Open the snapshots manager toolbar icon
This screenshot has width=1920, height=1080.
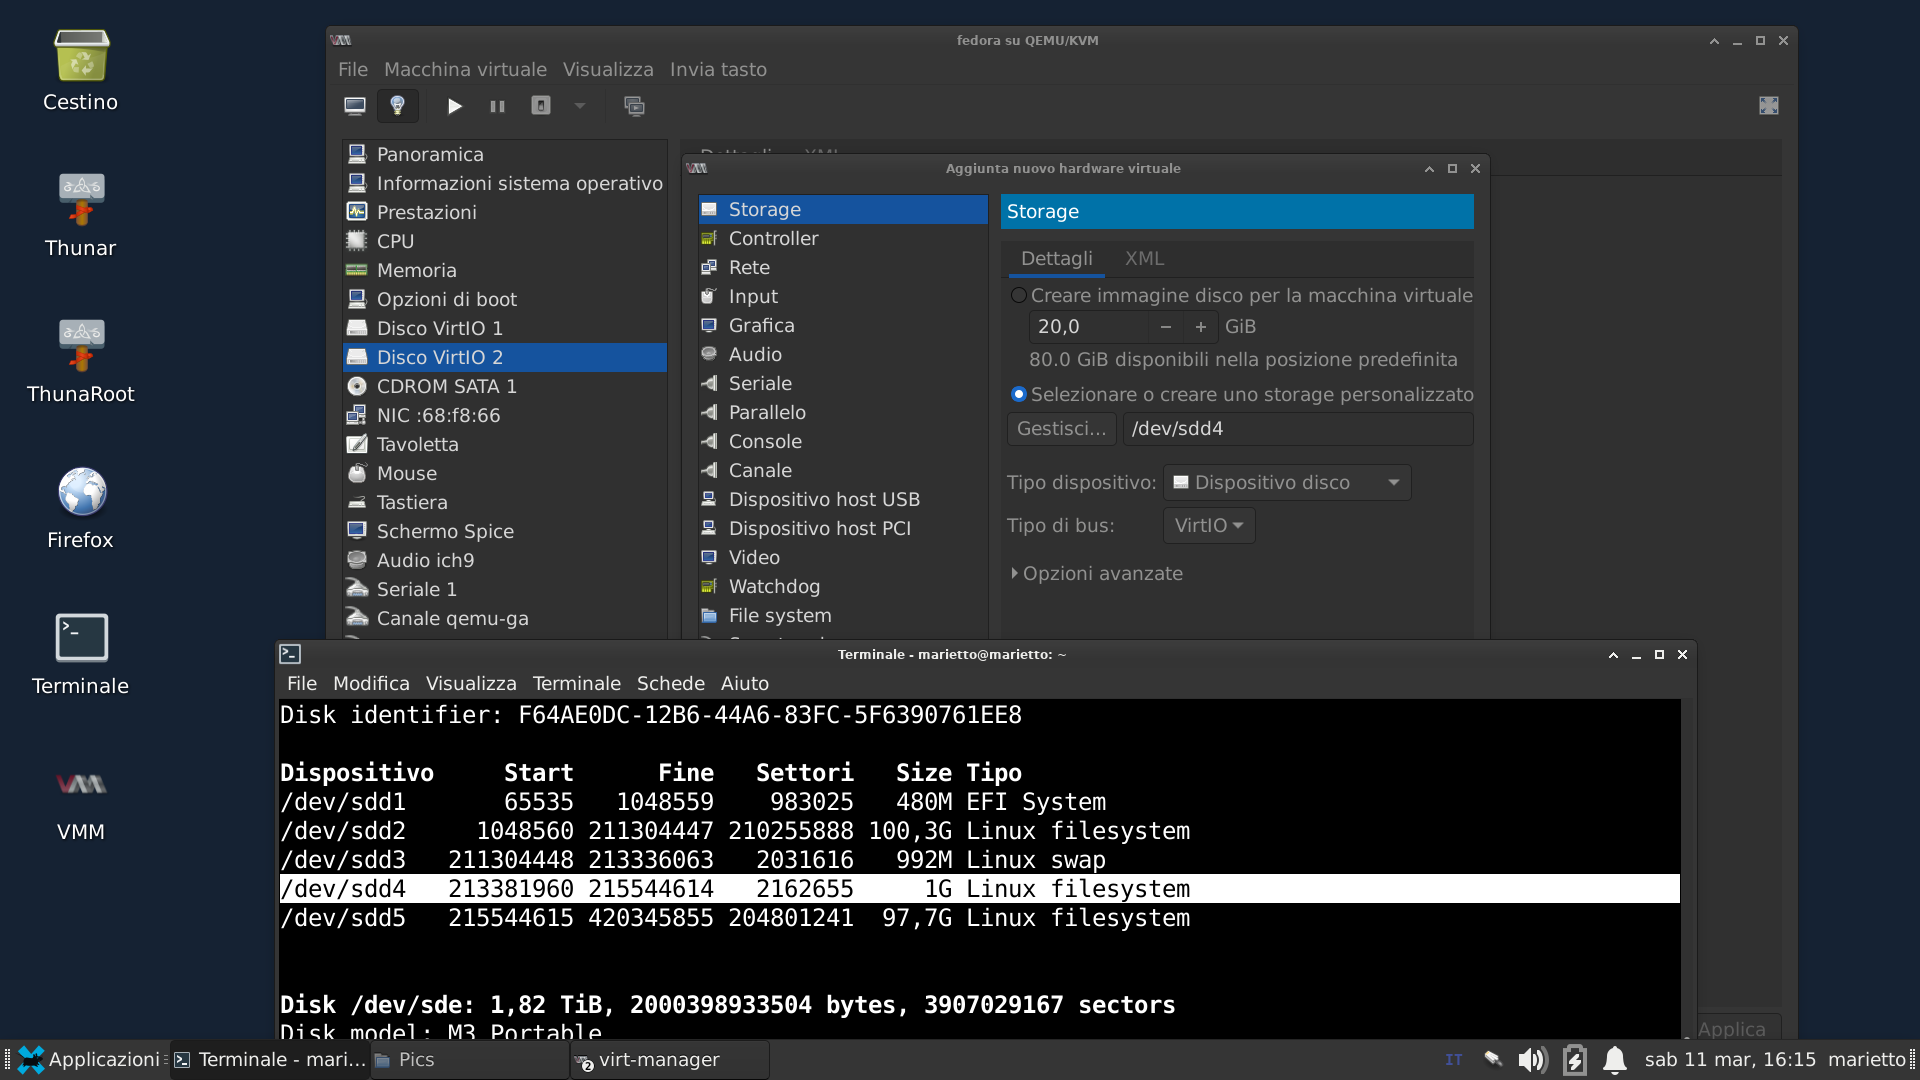pyautogui.click(x=634, y=106)
